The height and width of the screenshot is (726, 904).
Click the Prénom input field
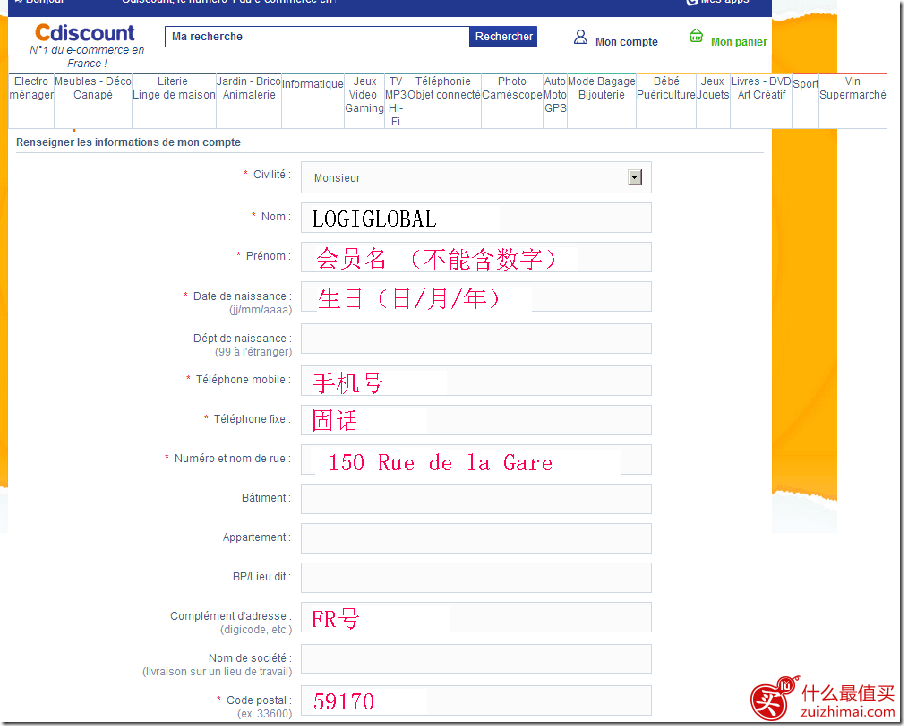tap(476, 257)
